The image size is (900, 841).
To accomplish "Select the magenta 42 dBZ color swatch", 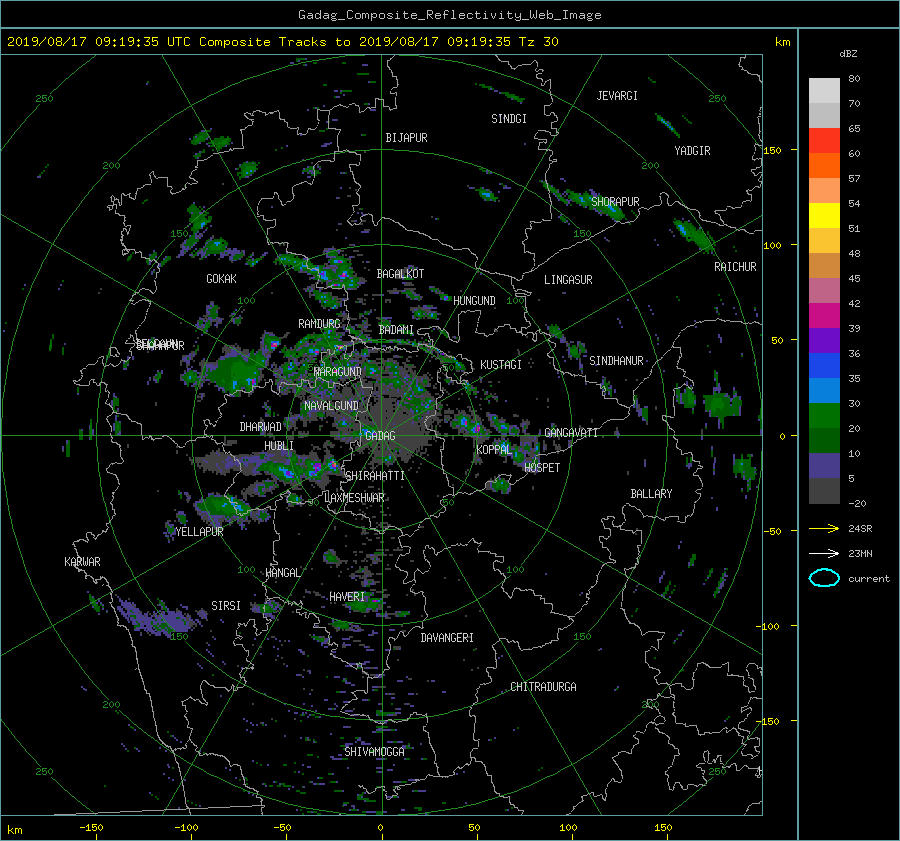I will tap(824, 315).
